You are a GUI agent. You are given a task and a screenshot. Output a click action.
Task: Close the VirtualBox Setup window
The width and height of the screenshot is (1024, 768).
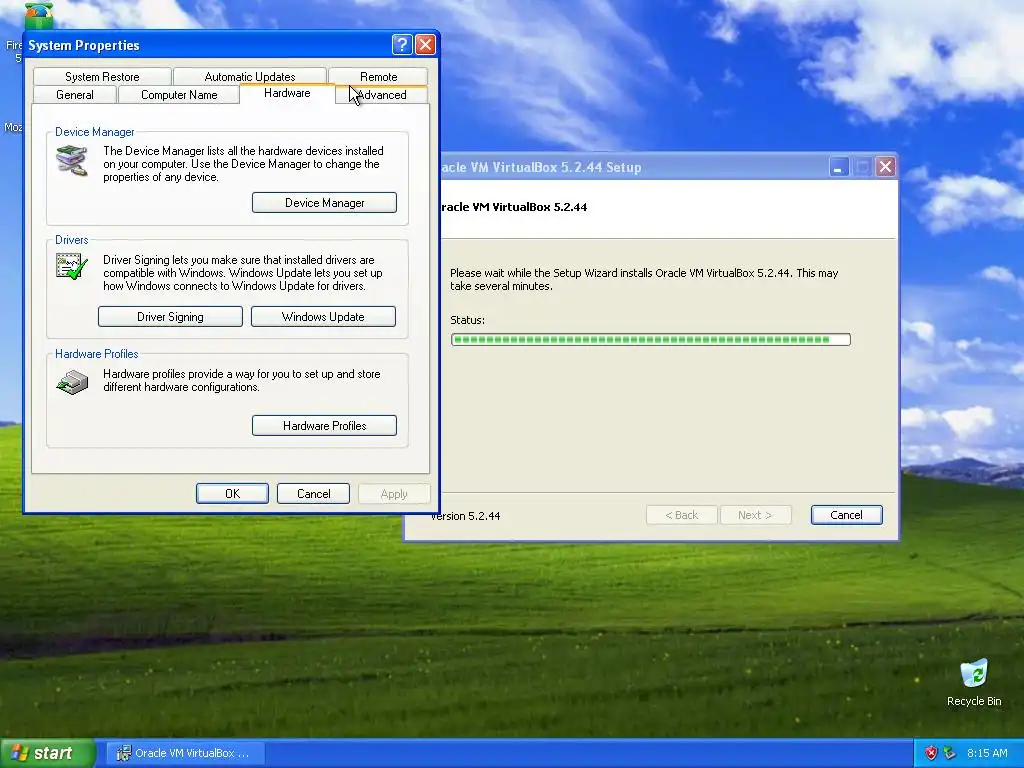886,167
